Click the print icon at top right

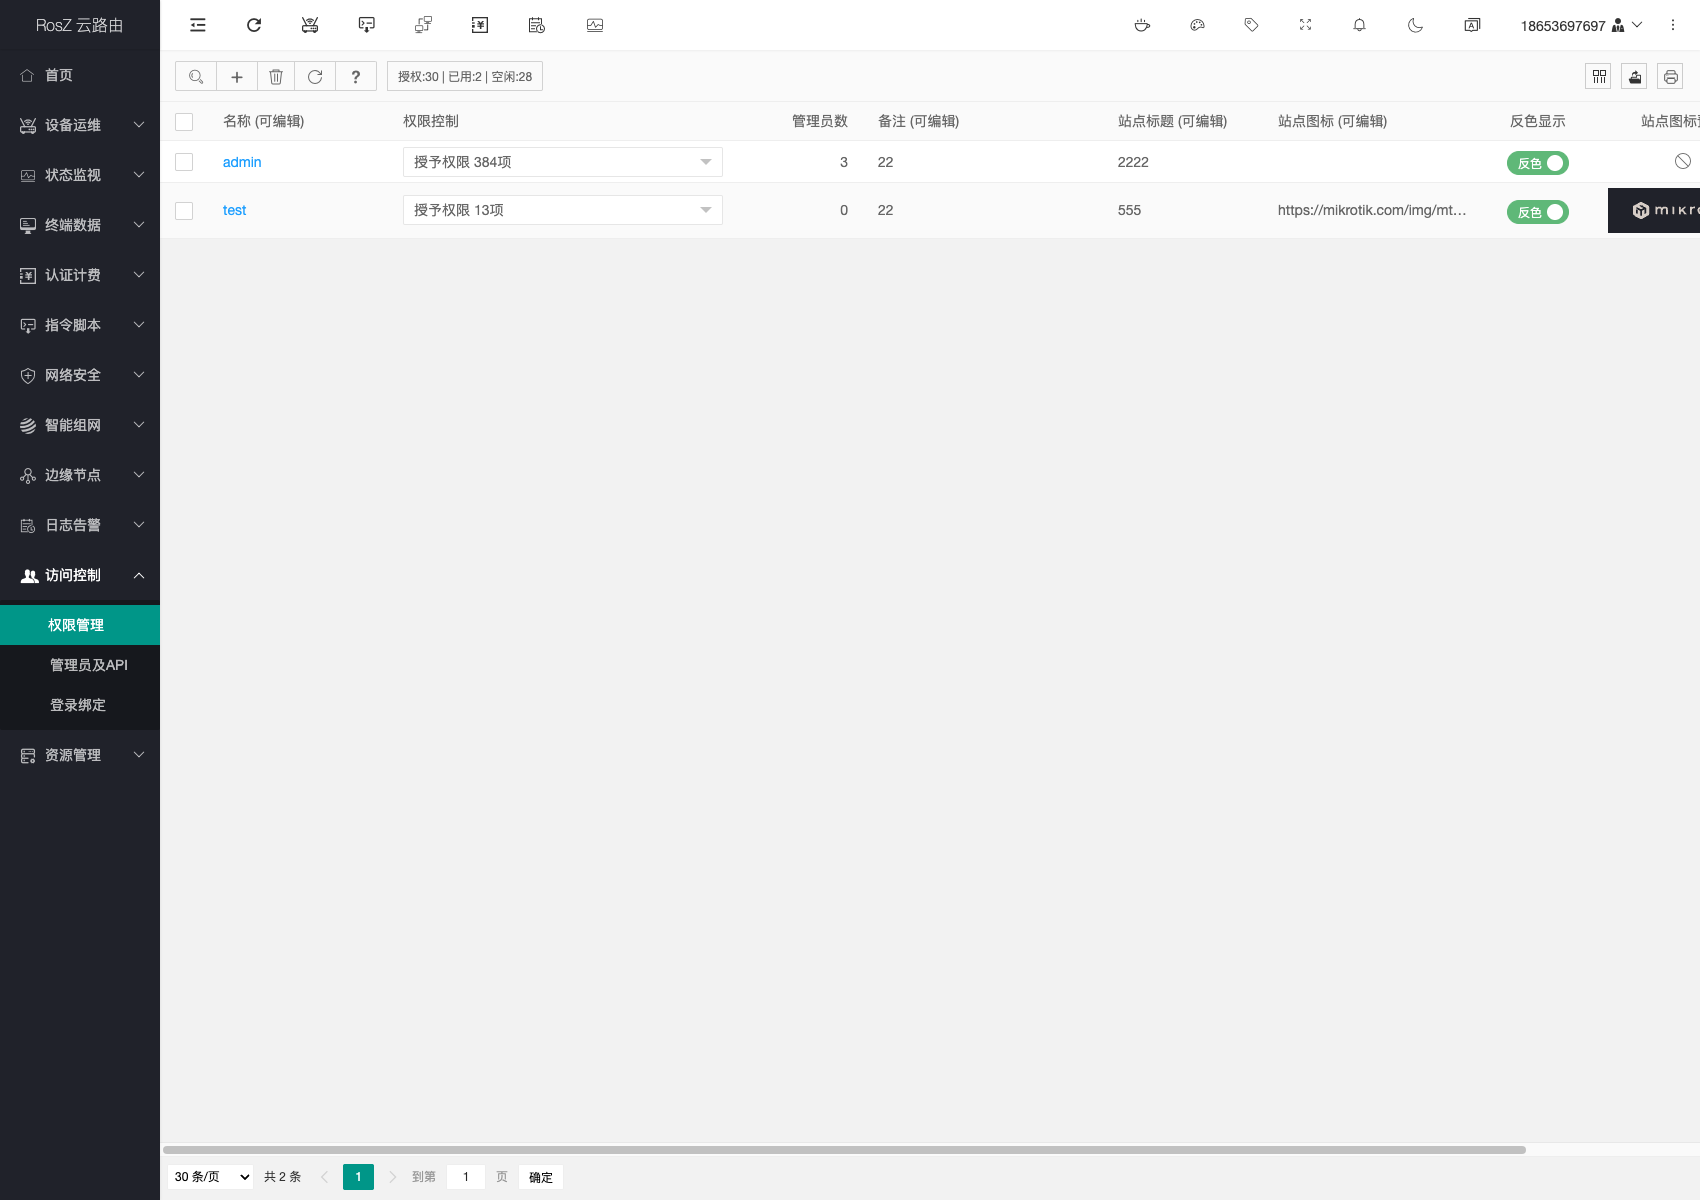point(1670,77)
